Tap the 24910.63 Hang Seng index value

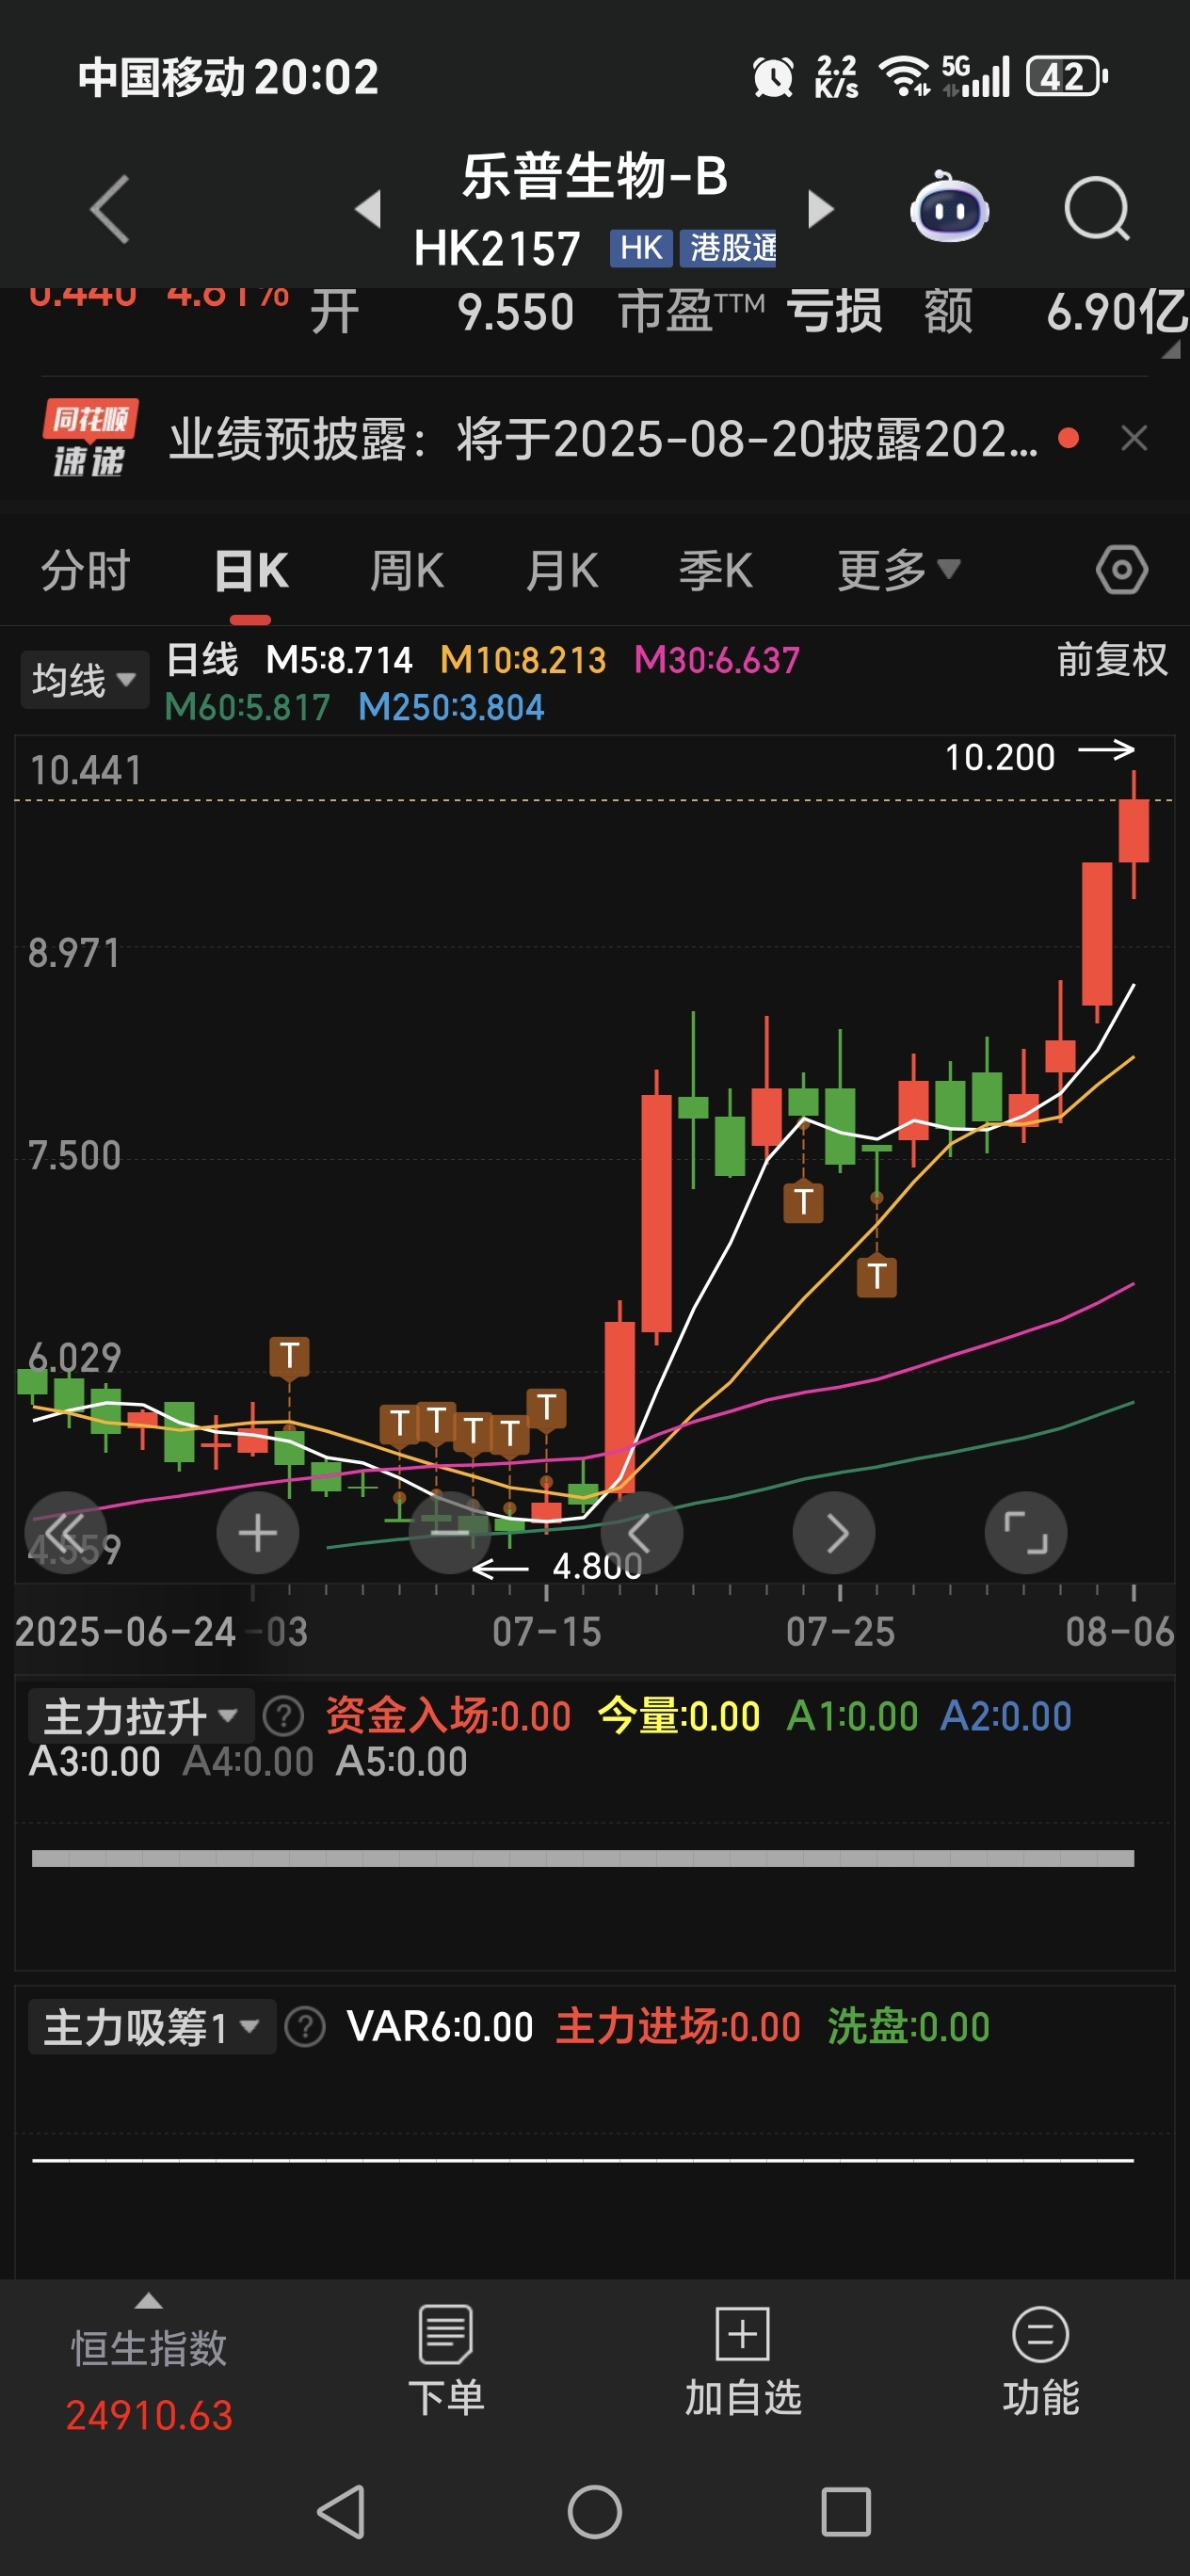[x=149, y=2415]
